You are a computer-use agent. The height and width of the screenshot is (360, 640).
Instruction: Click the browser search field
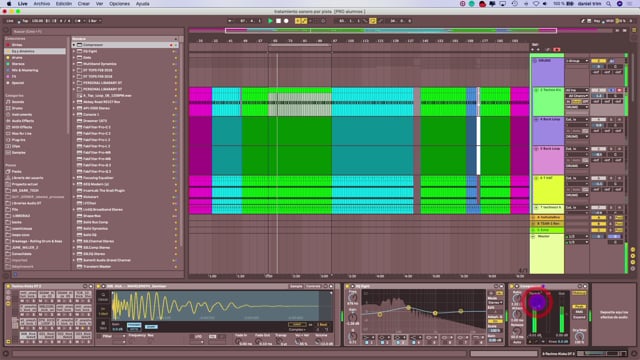click(94, 31)
